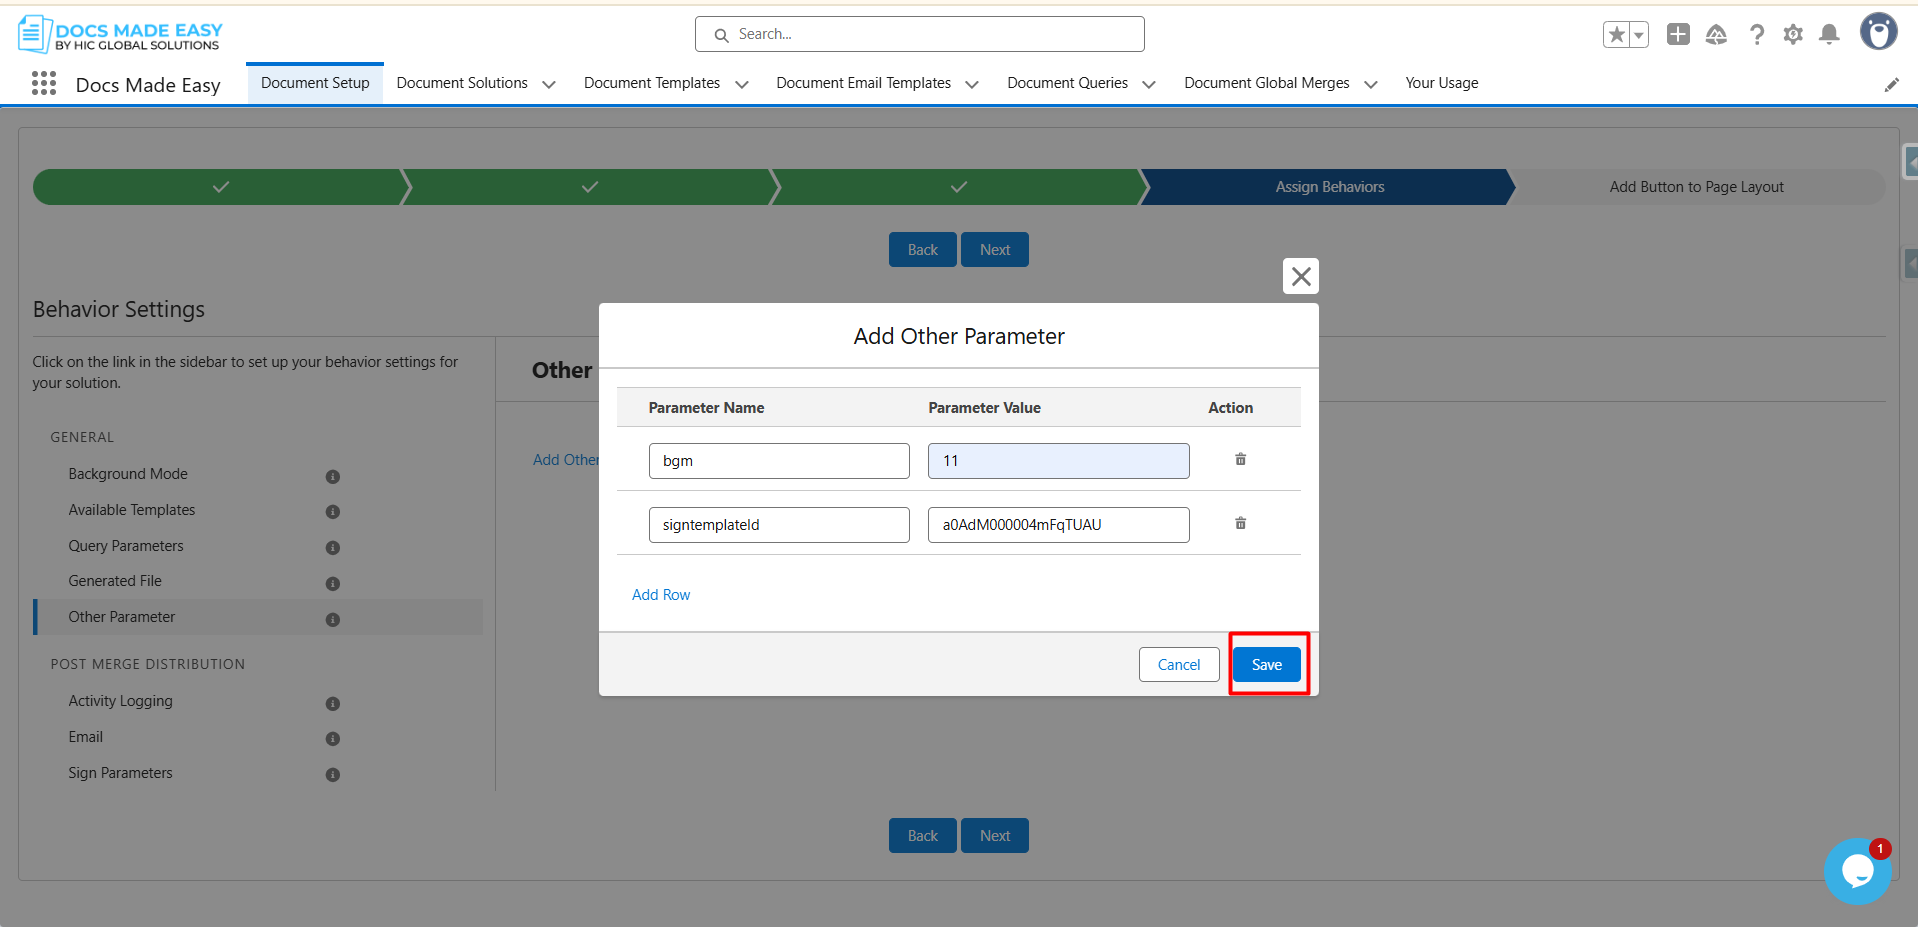
Task: Select Available Templates in sidebar
Action: point(132,510)
